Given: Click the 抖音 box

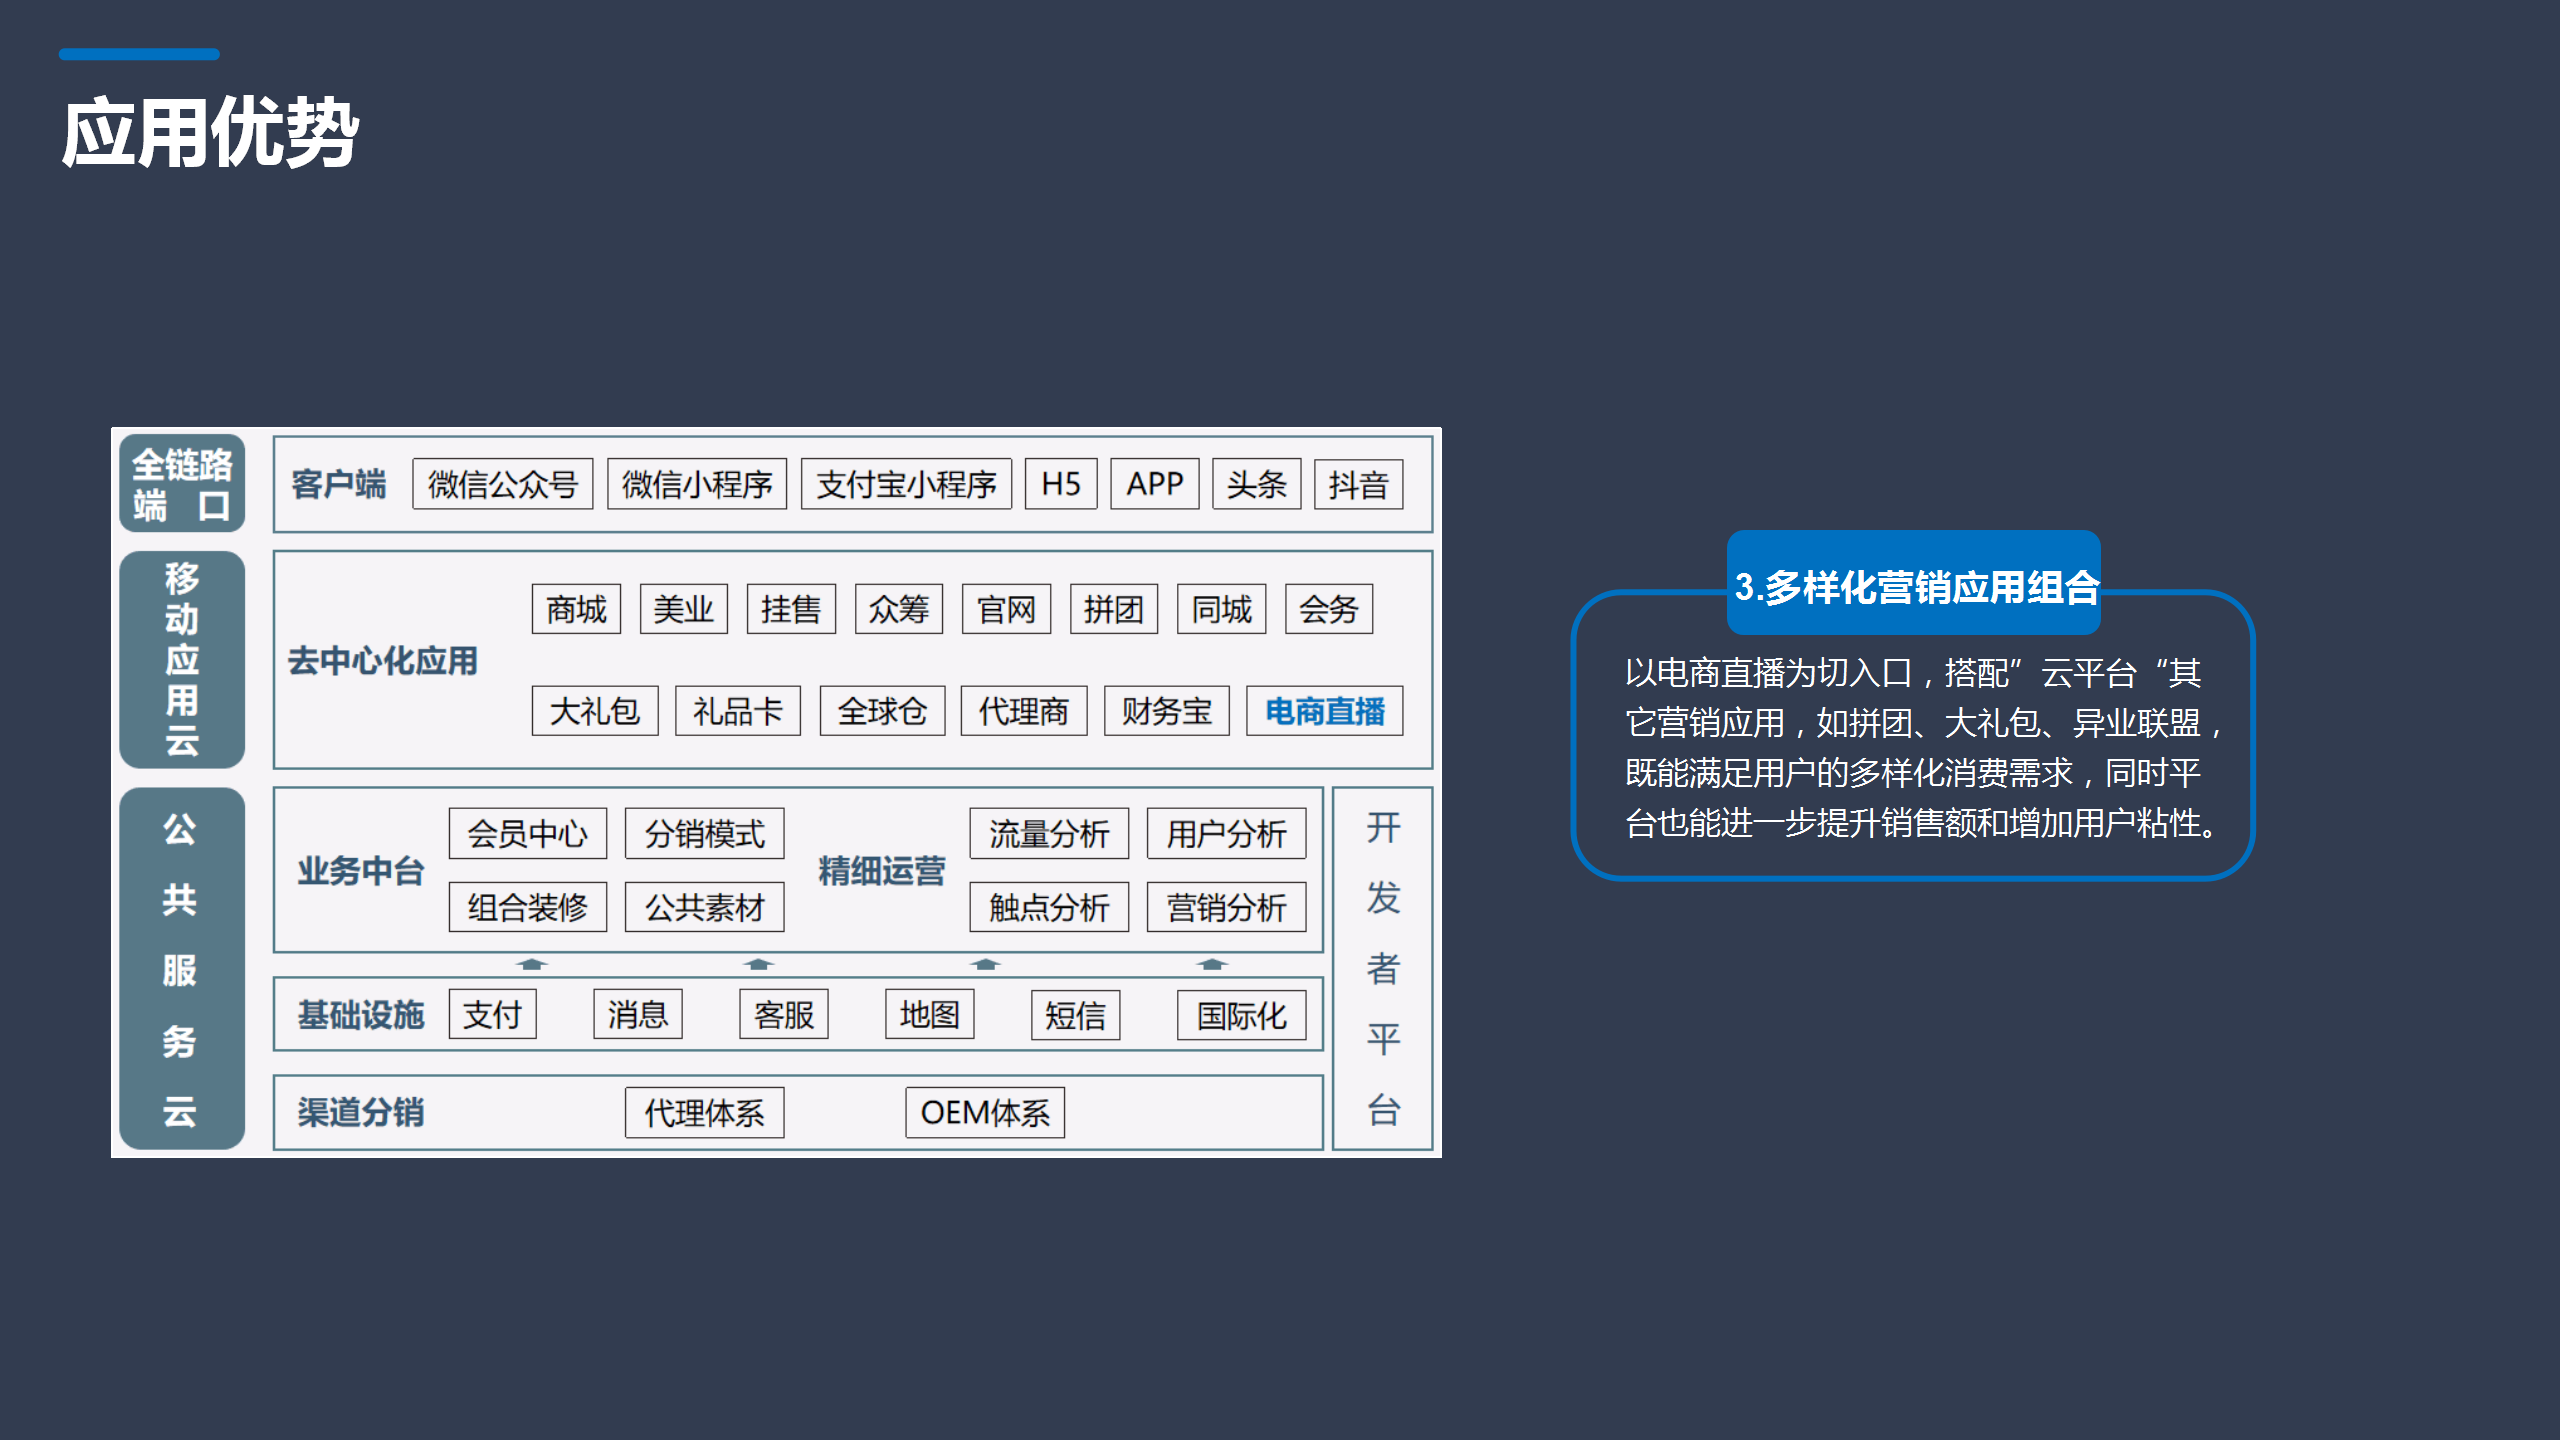Looking at the screenshot, I should 1359,484.
